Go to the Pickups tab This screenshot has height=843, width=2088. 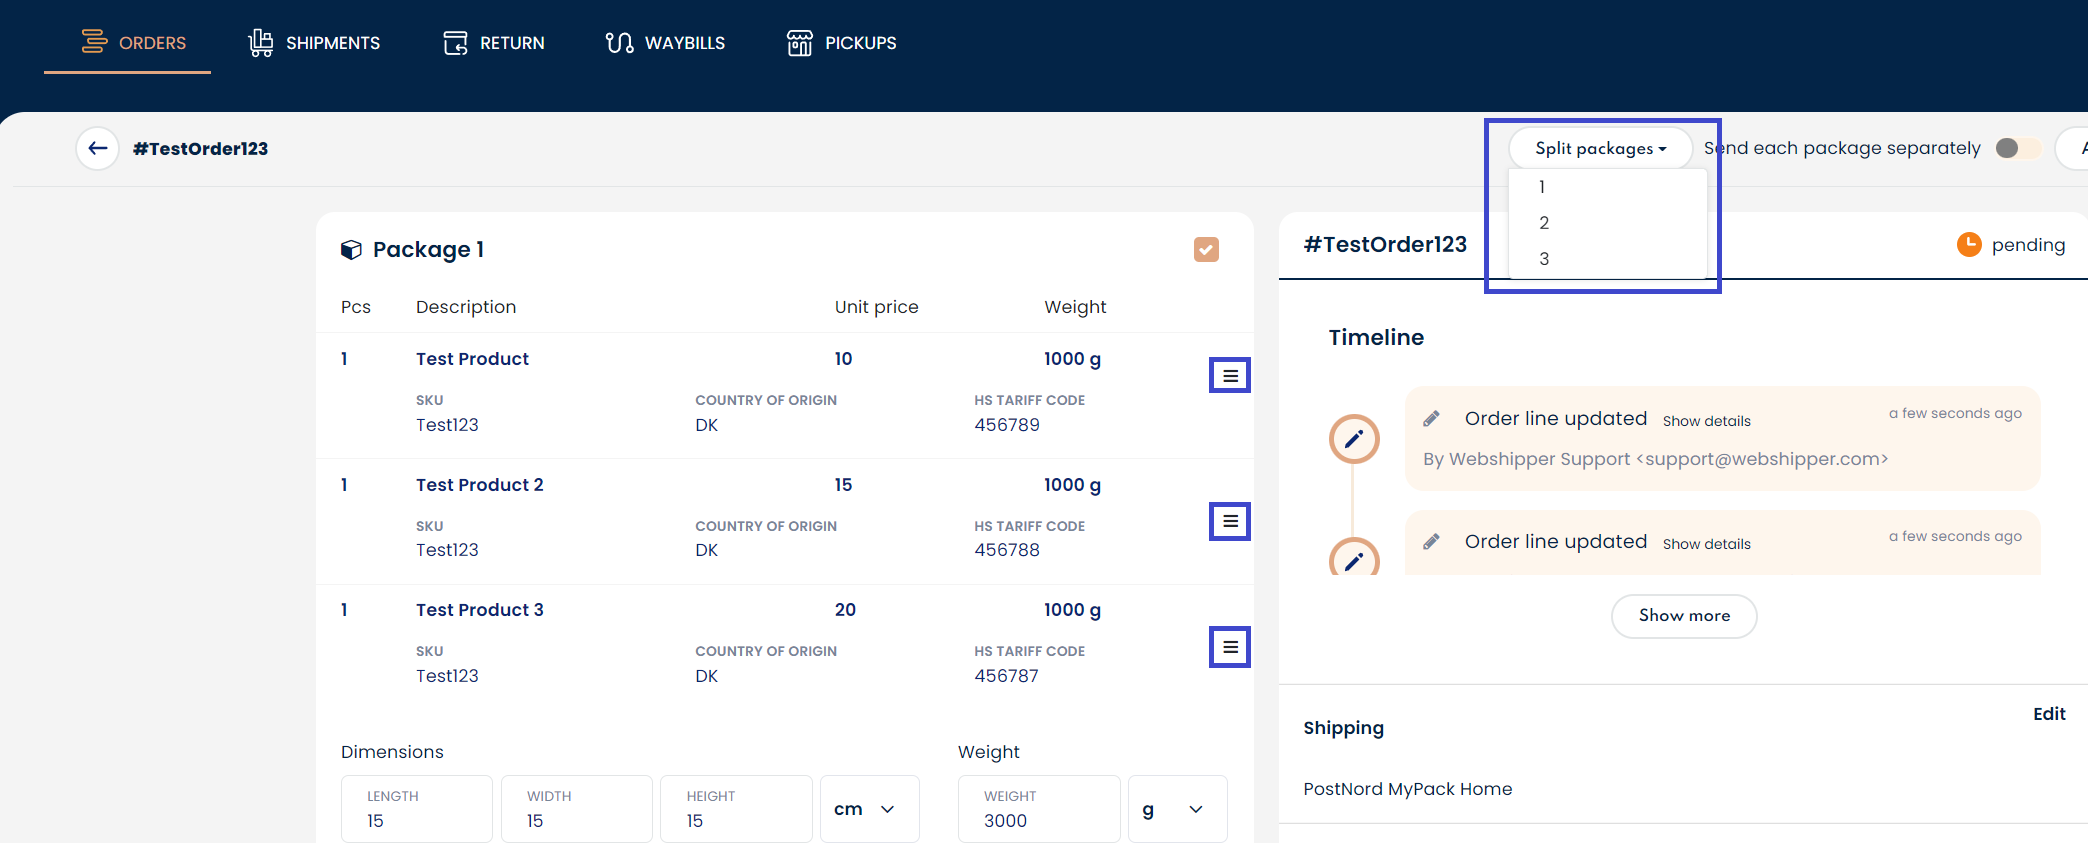(x=842, y=43)
